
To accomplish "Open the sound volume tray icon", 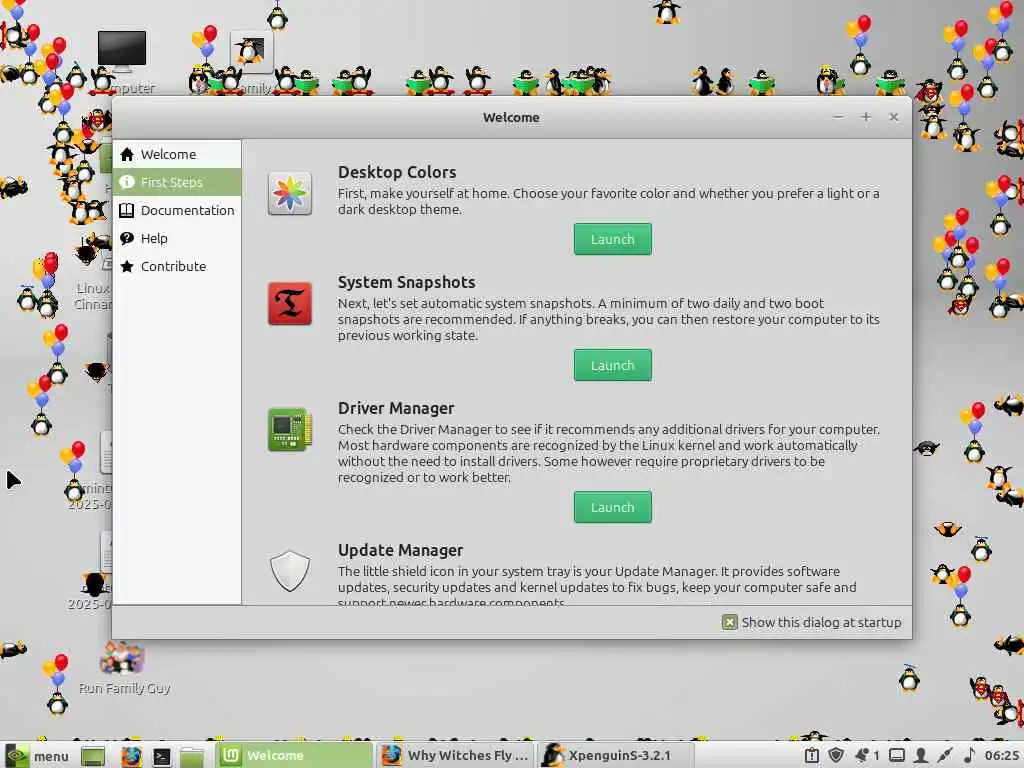I will [x=969, y=756].
